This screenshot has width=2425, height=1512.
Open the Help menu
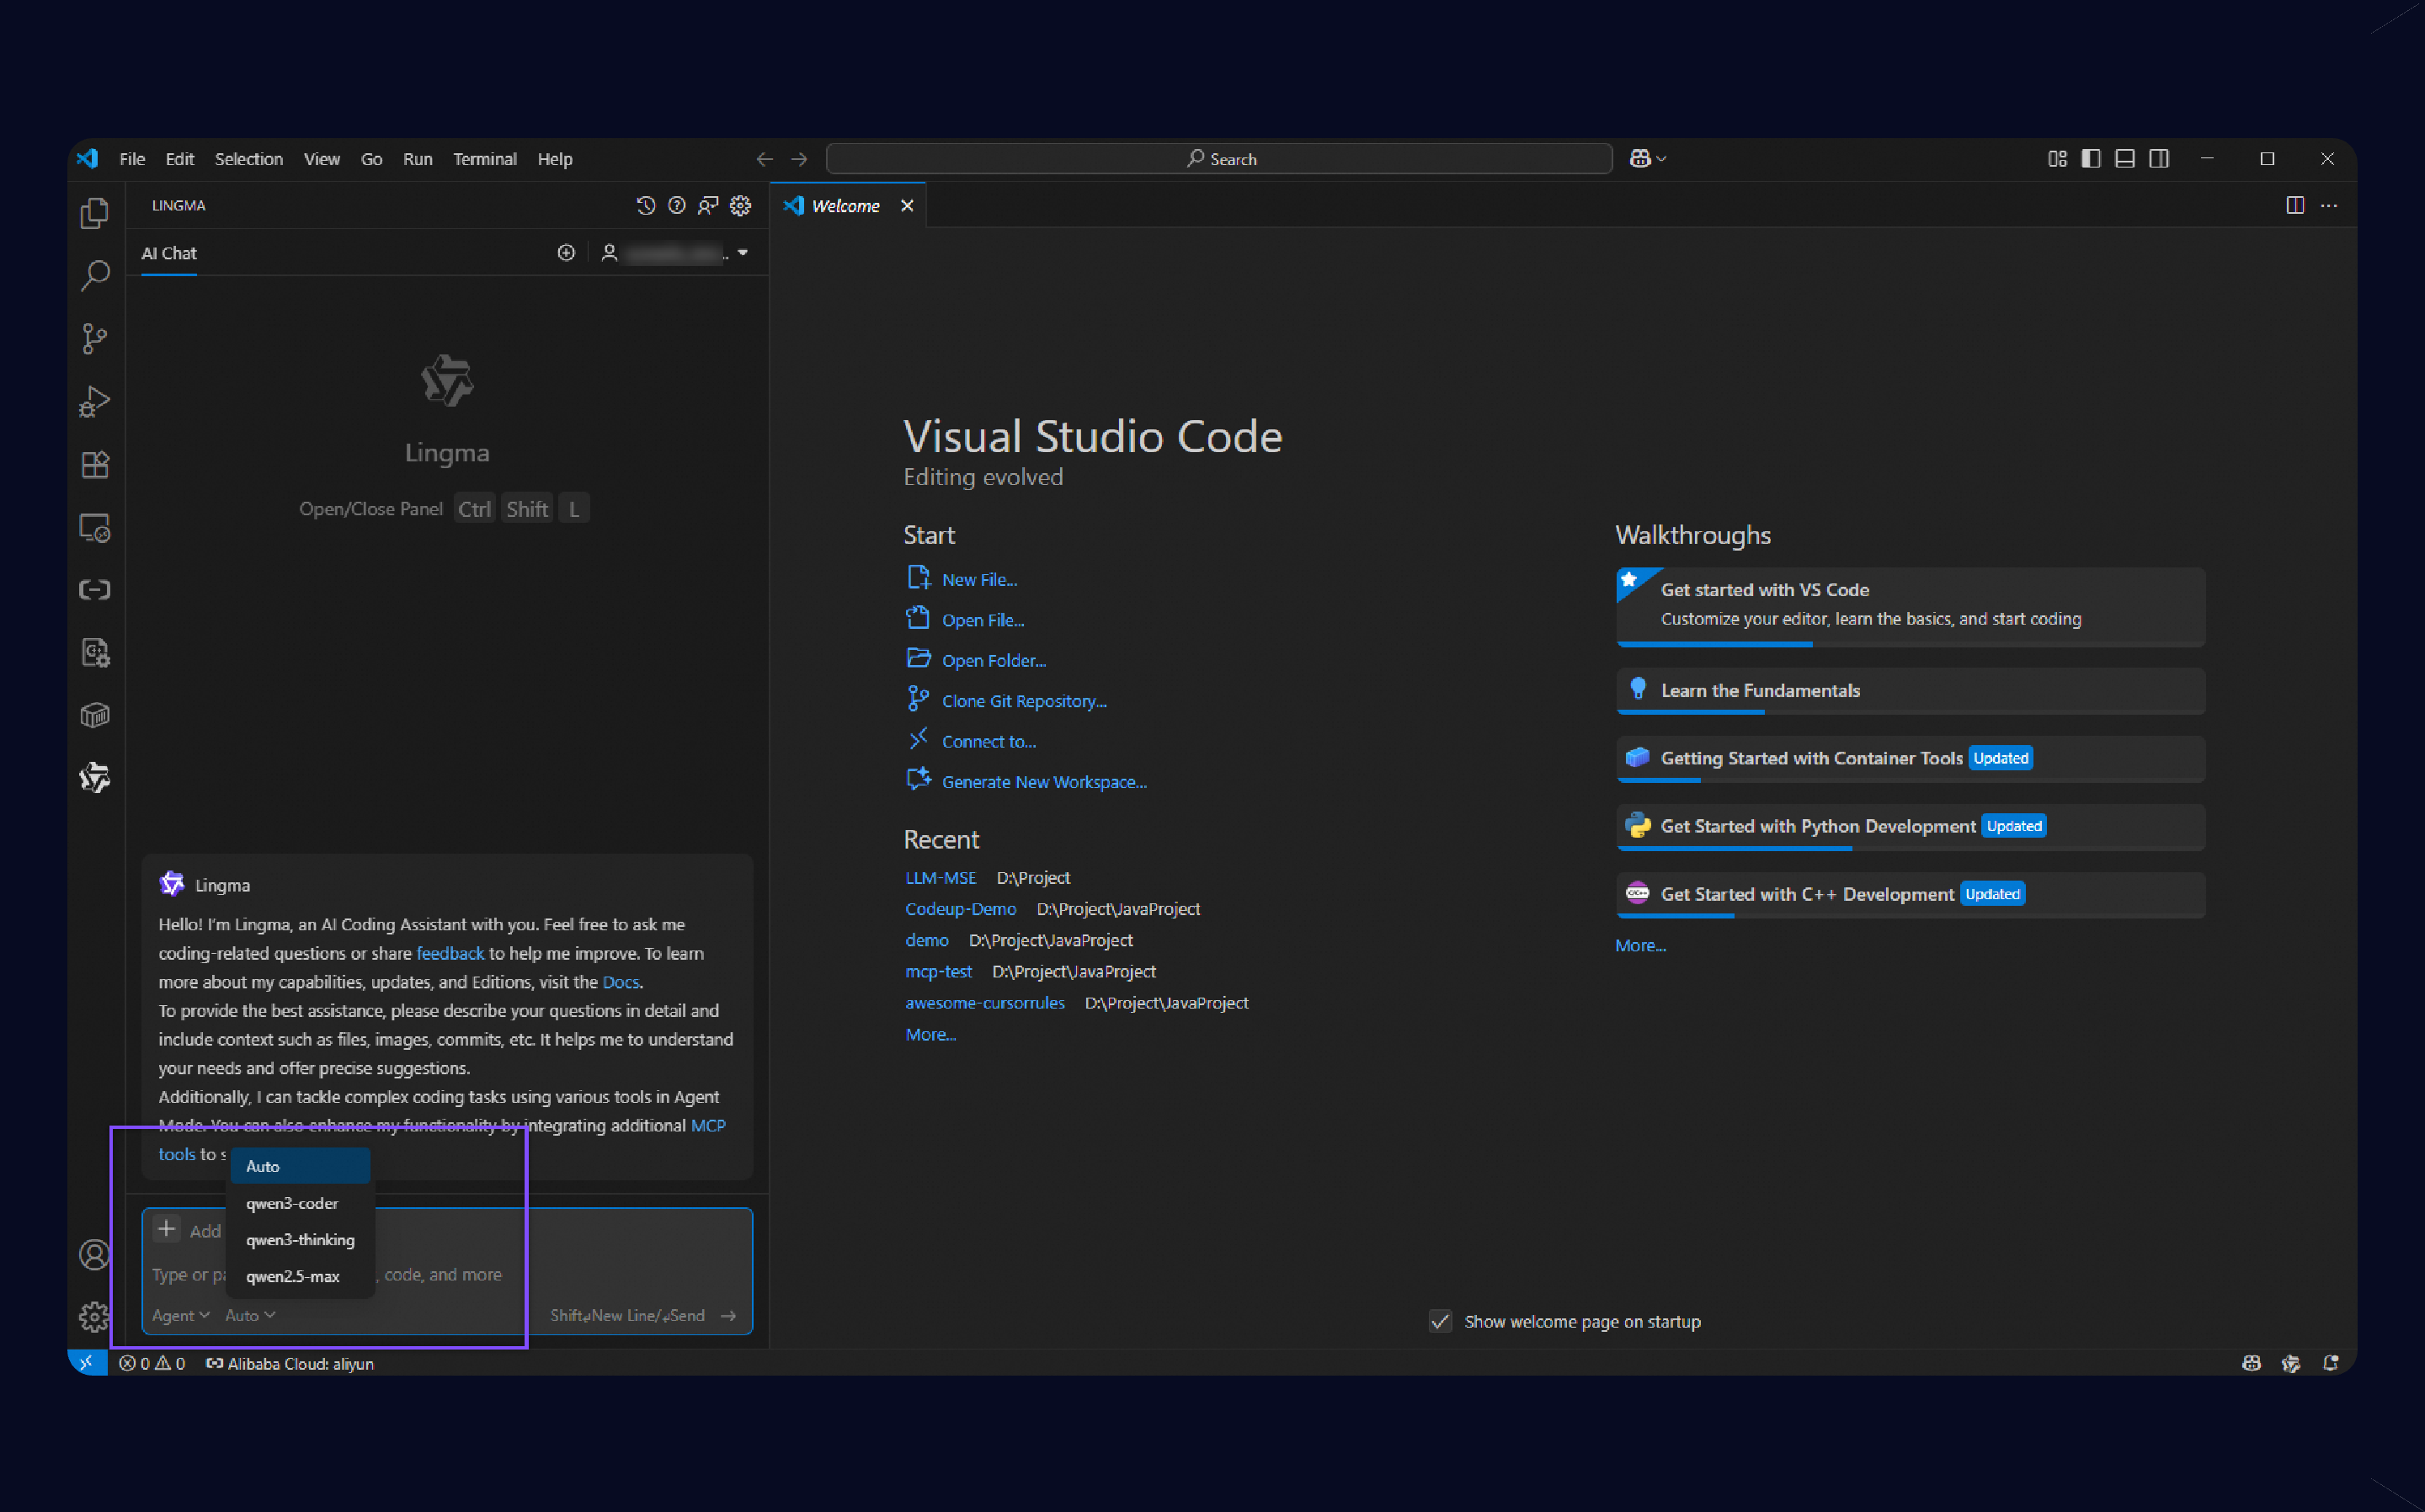[x=555, y=158]
